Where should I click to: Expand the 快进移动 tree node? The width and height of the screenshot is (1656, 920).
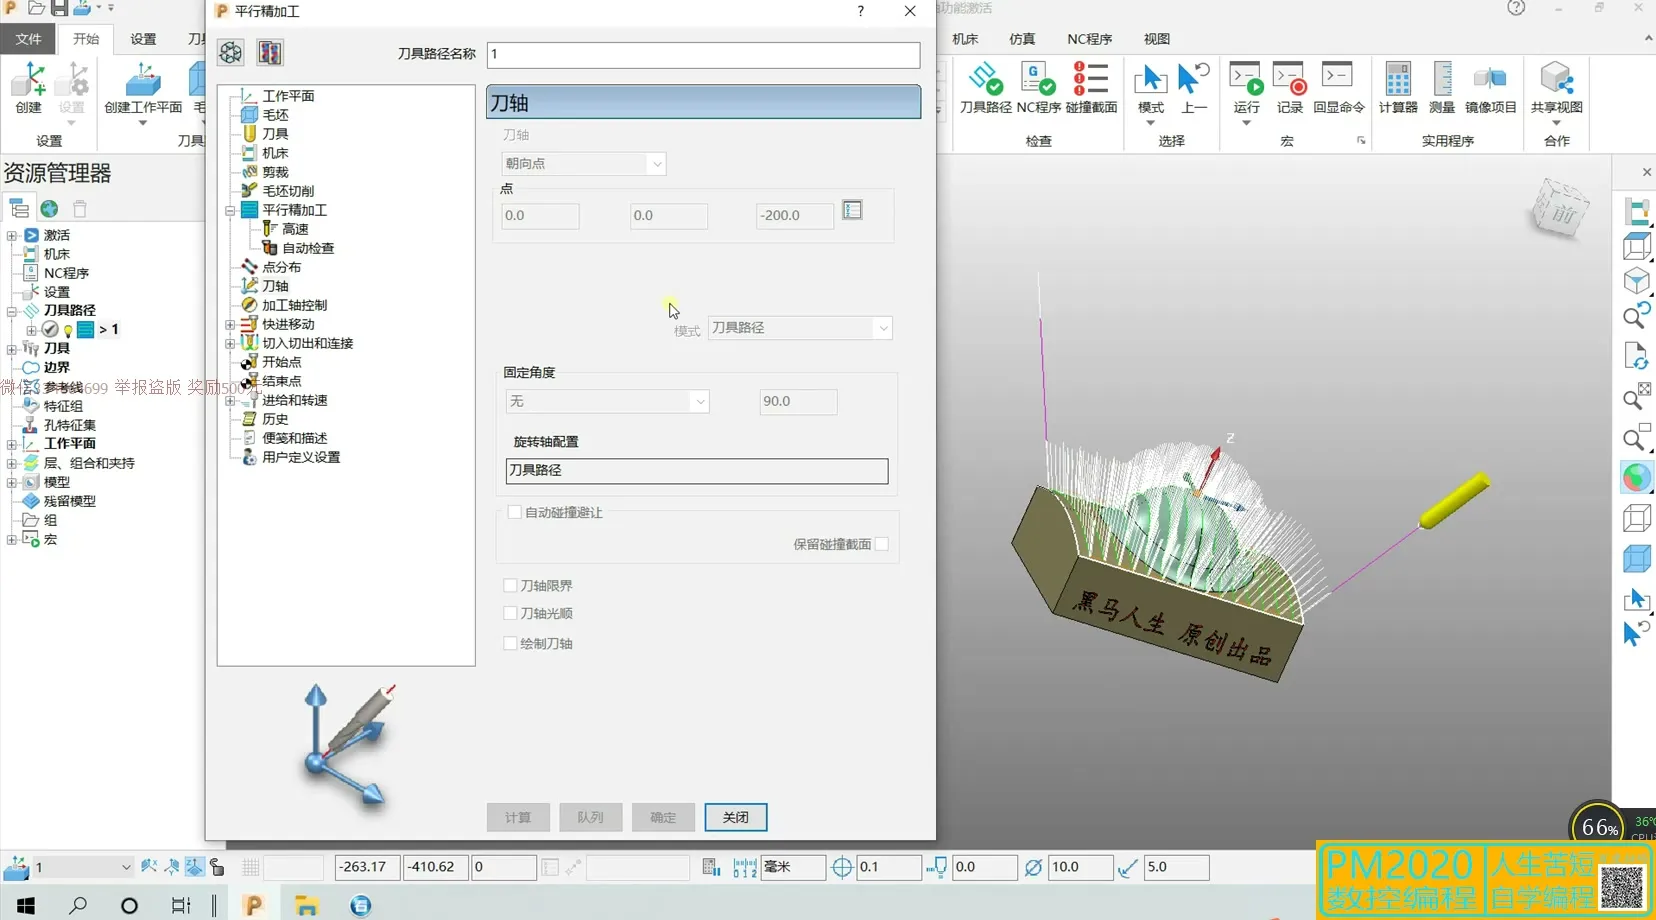tap(230, 325)
